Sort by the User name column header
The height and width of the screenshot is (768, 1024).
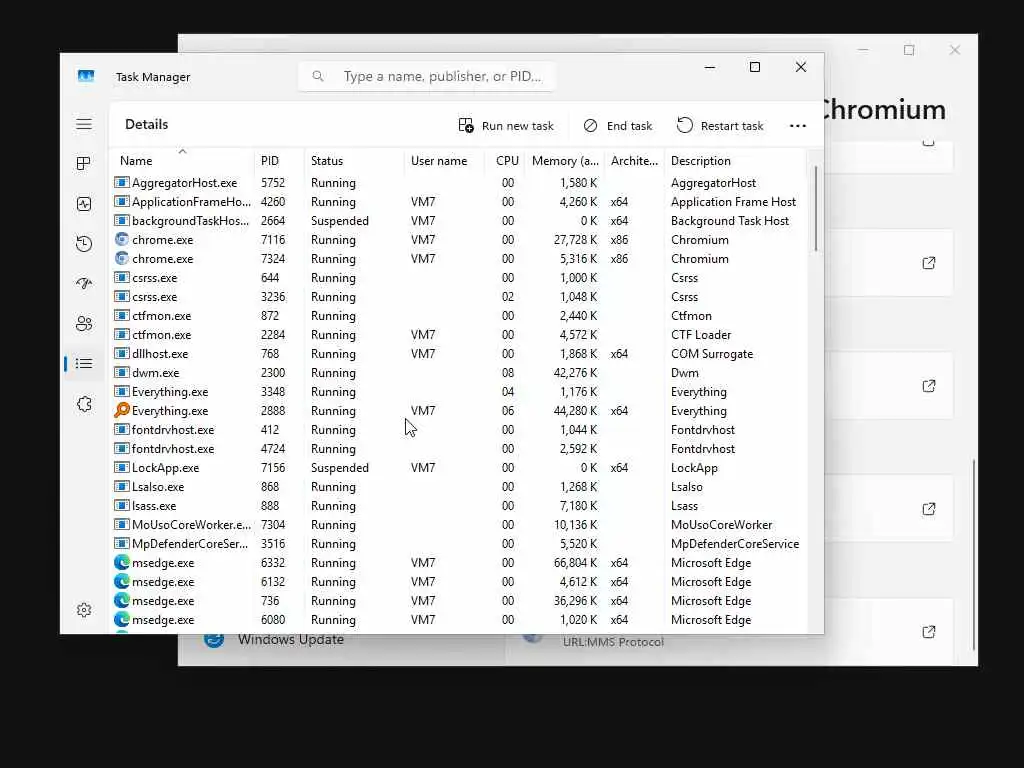(x=439, y=161)
